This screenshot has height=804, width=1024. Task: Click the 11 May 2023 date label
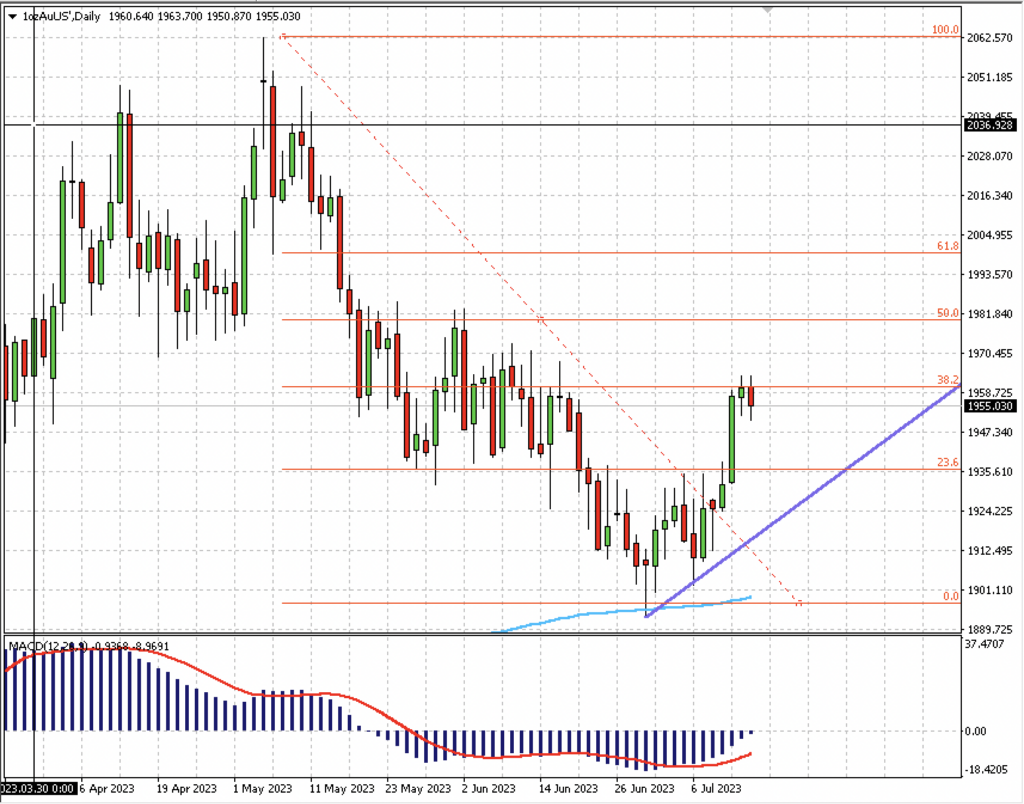coord(342,788)
